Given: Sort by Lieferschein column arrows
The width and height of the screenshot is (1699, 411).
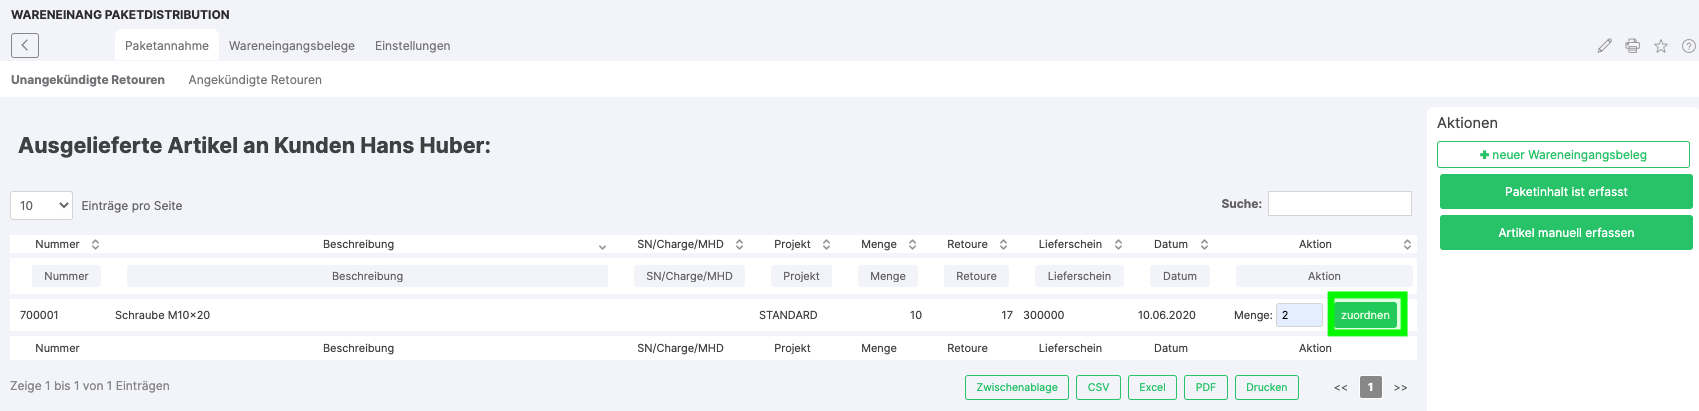Looking at the screenshot, I should tap(1118, 244).
